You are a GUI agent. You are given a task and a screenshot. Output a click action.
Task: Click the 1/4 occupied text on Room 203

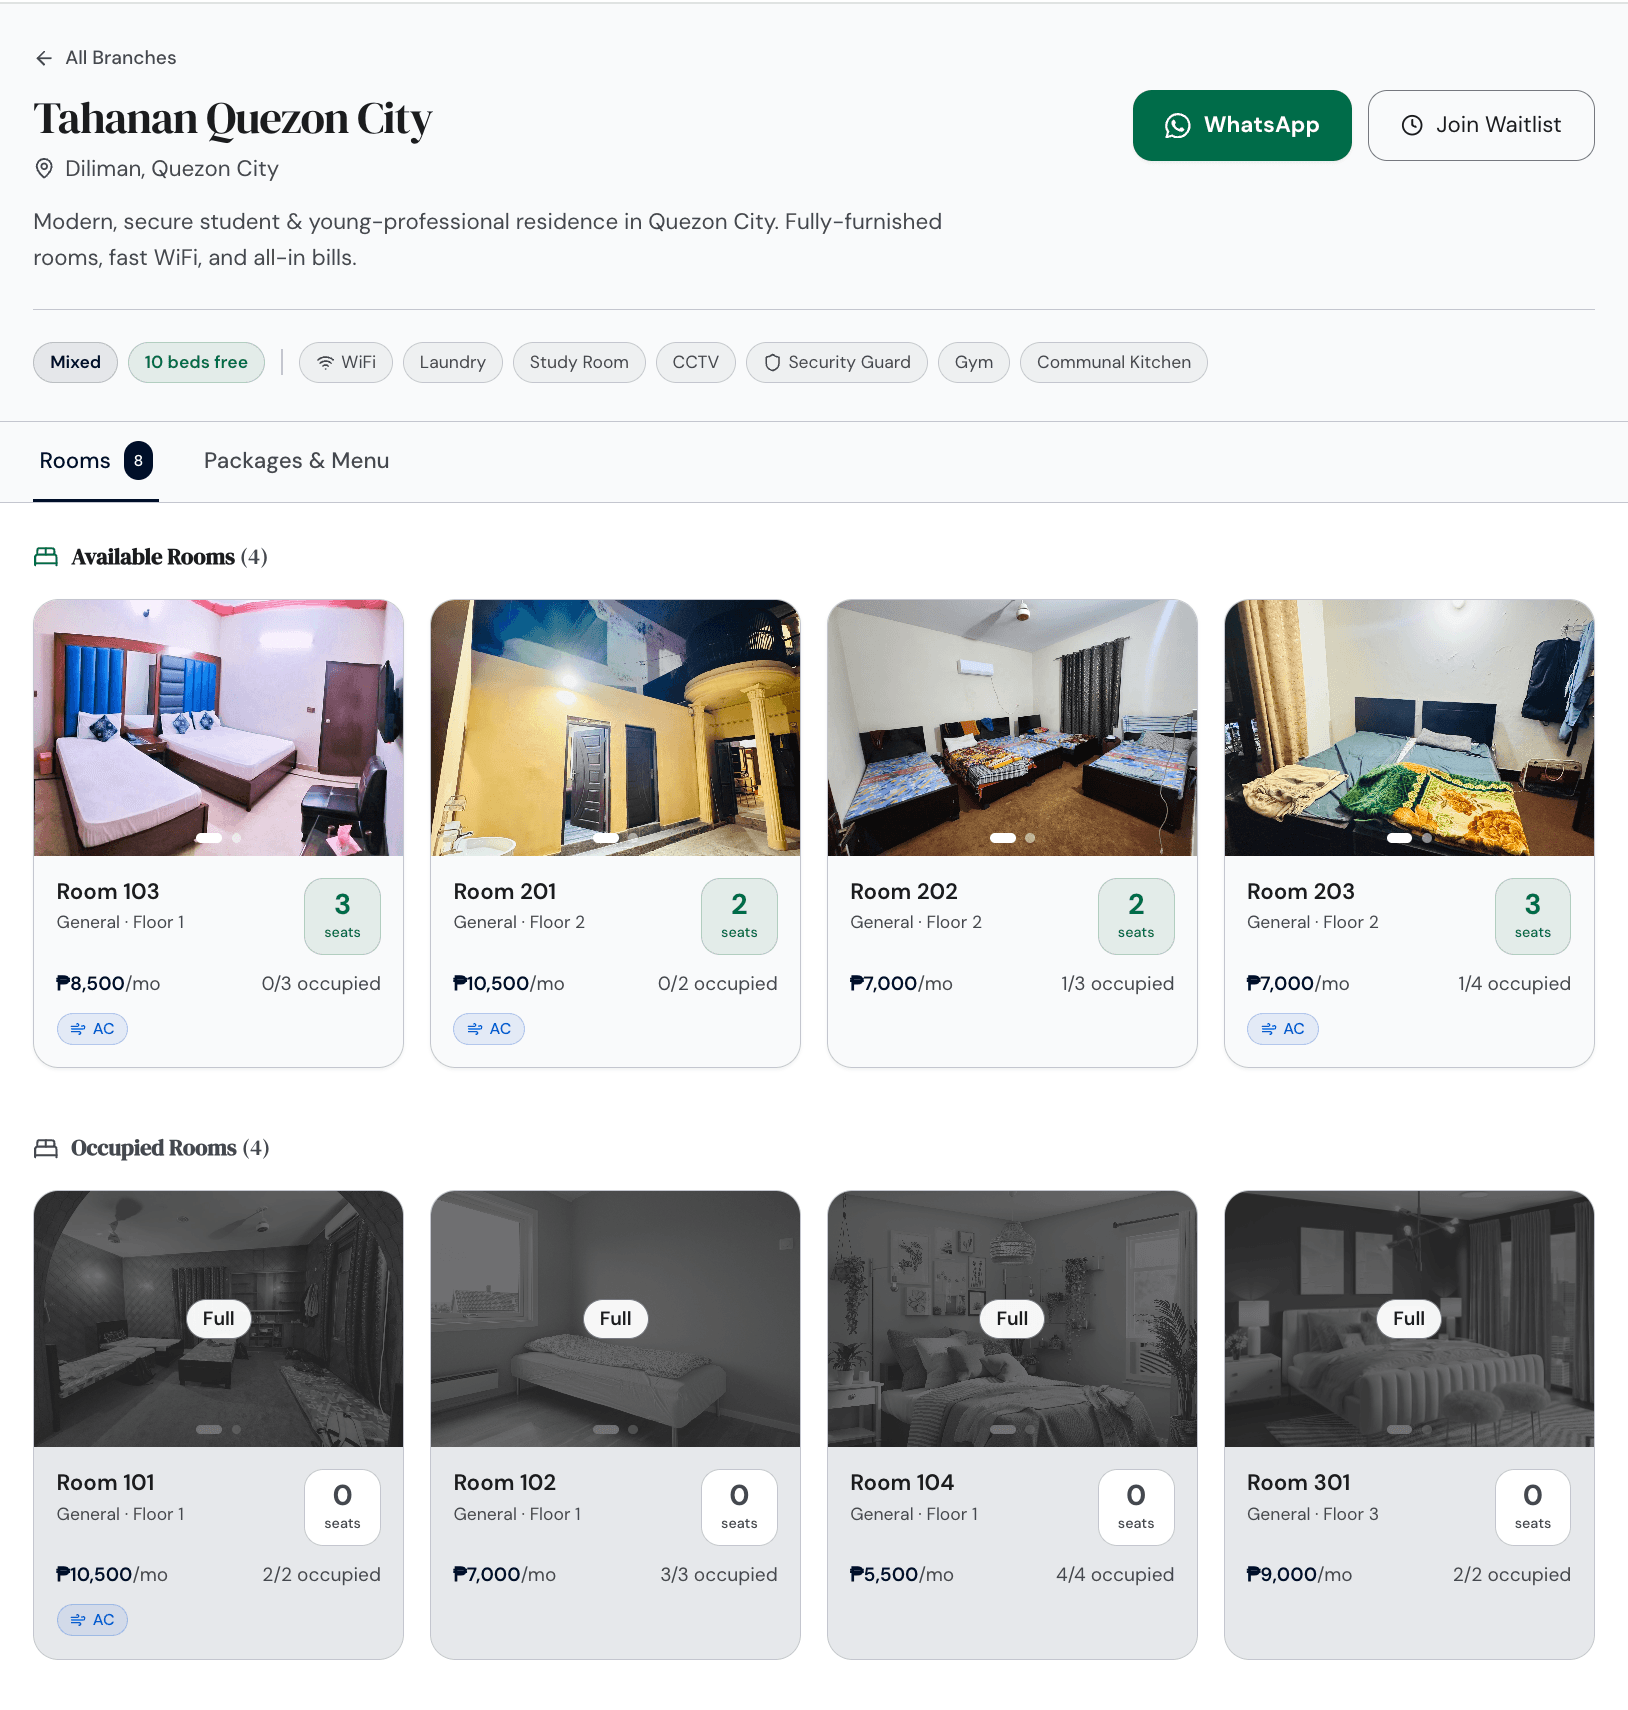1514,984
